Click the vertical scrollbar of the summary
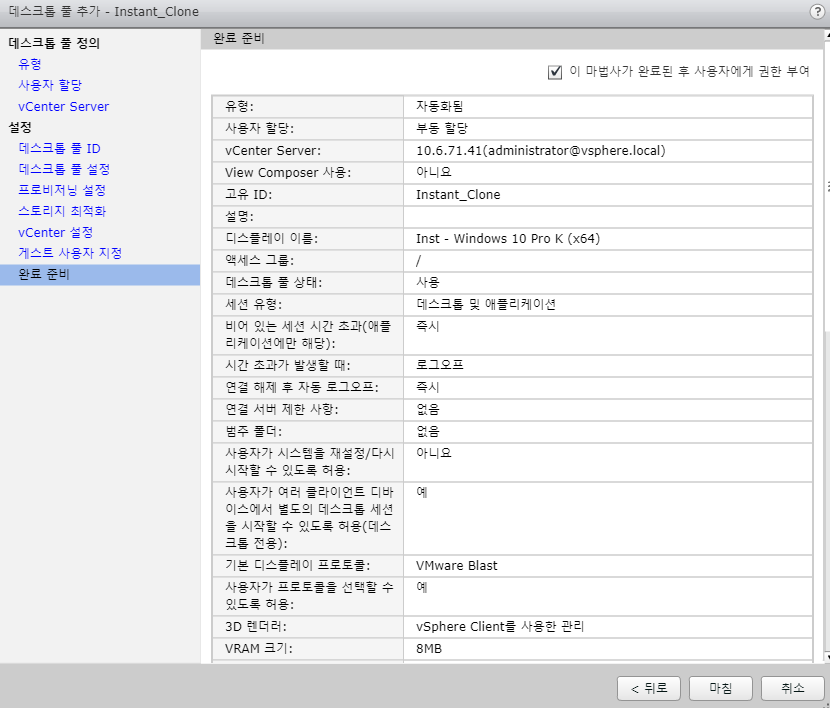Screen dimensions: 830x708 point(827,344)
